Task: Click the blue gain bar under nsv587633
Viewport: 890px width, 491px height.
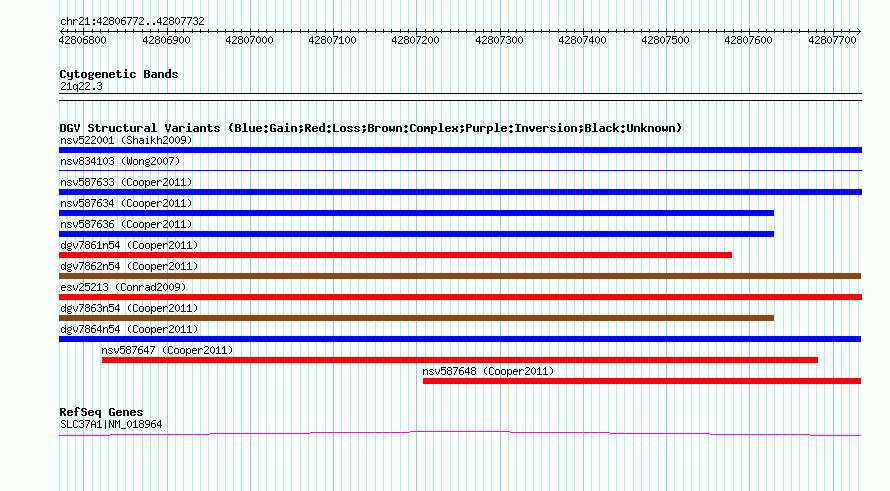Action: pyautogui.click(x=460, y=192)
